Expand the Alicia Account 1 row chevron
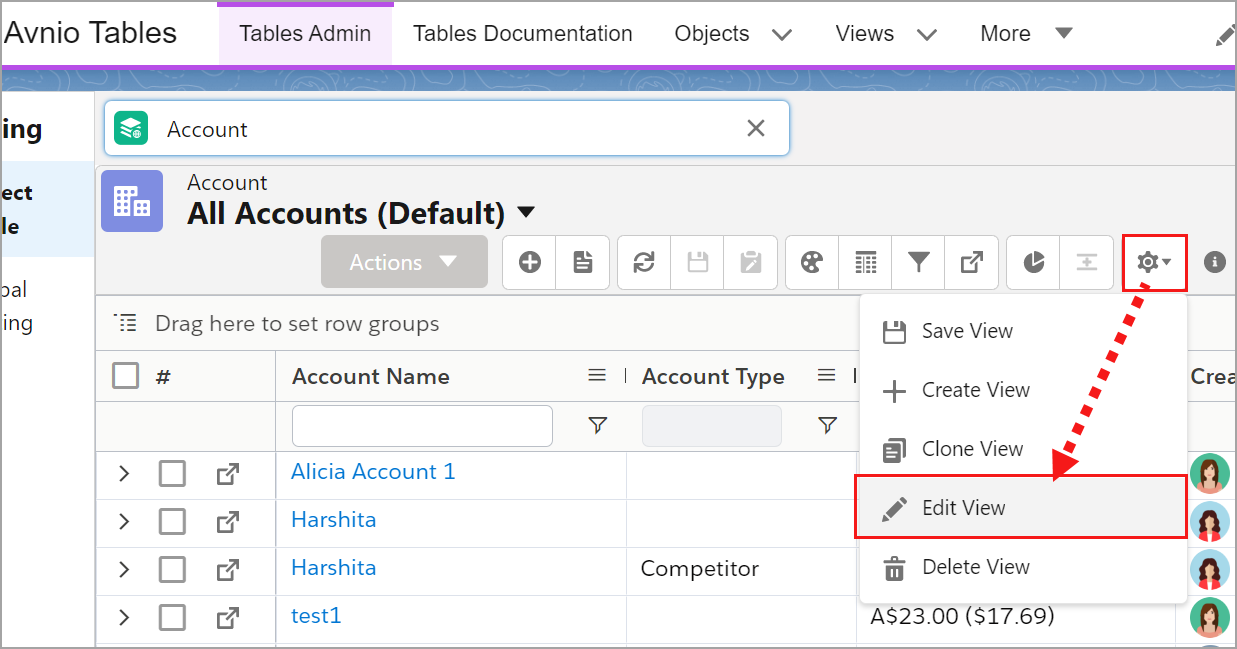 click(124, 473)
